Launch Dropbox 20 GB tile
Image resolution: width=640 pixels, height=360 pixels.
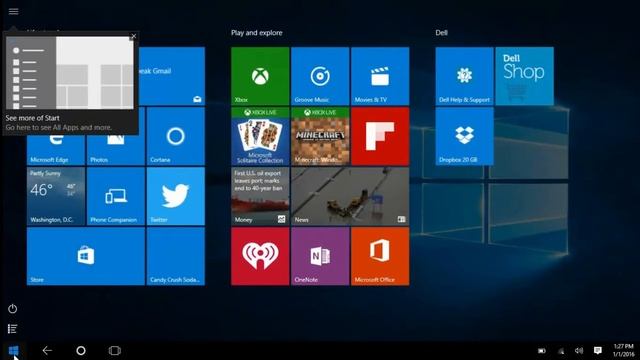pyautogui.click(x=464, y=136)
